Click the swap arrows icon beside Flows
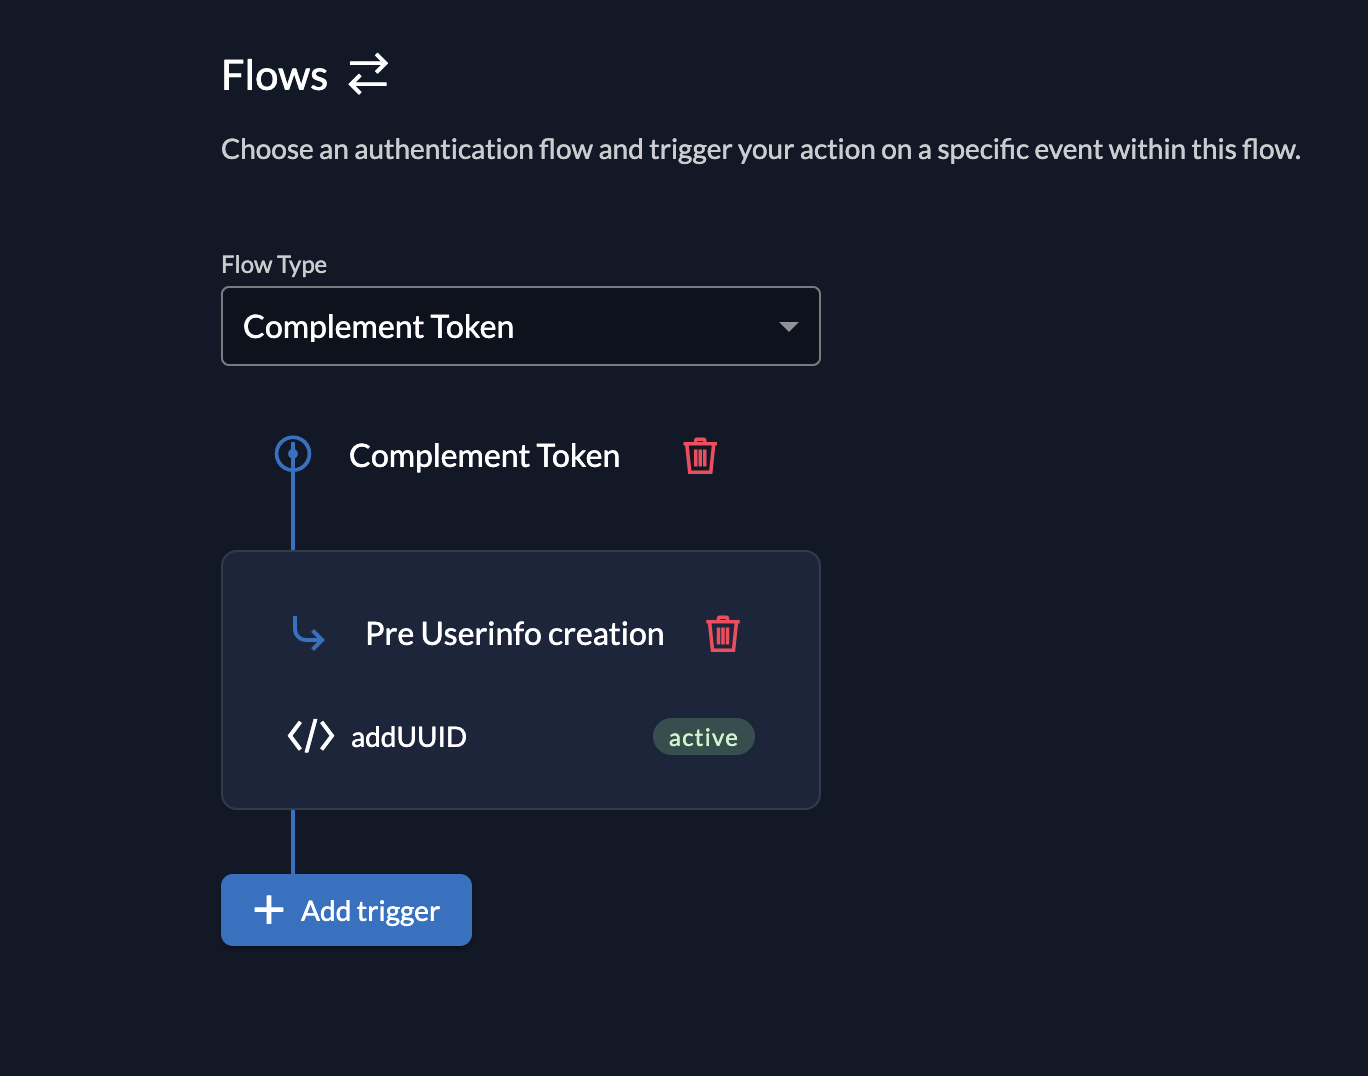The image size is (1368, 1076). tap(368, 75)
